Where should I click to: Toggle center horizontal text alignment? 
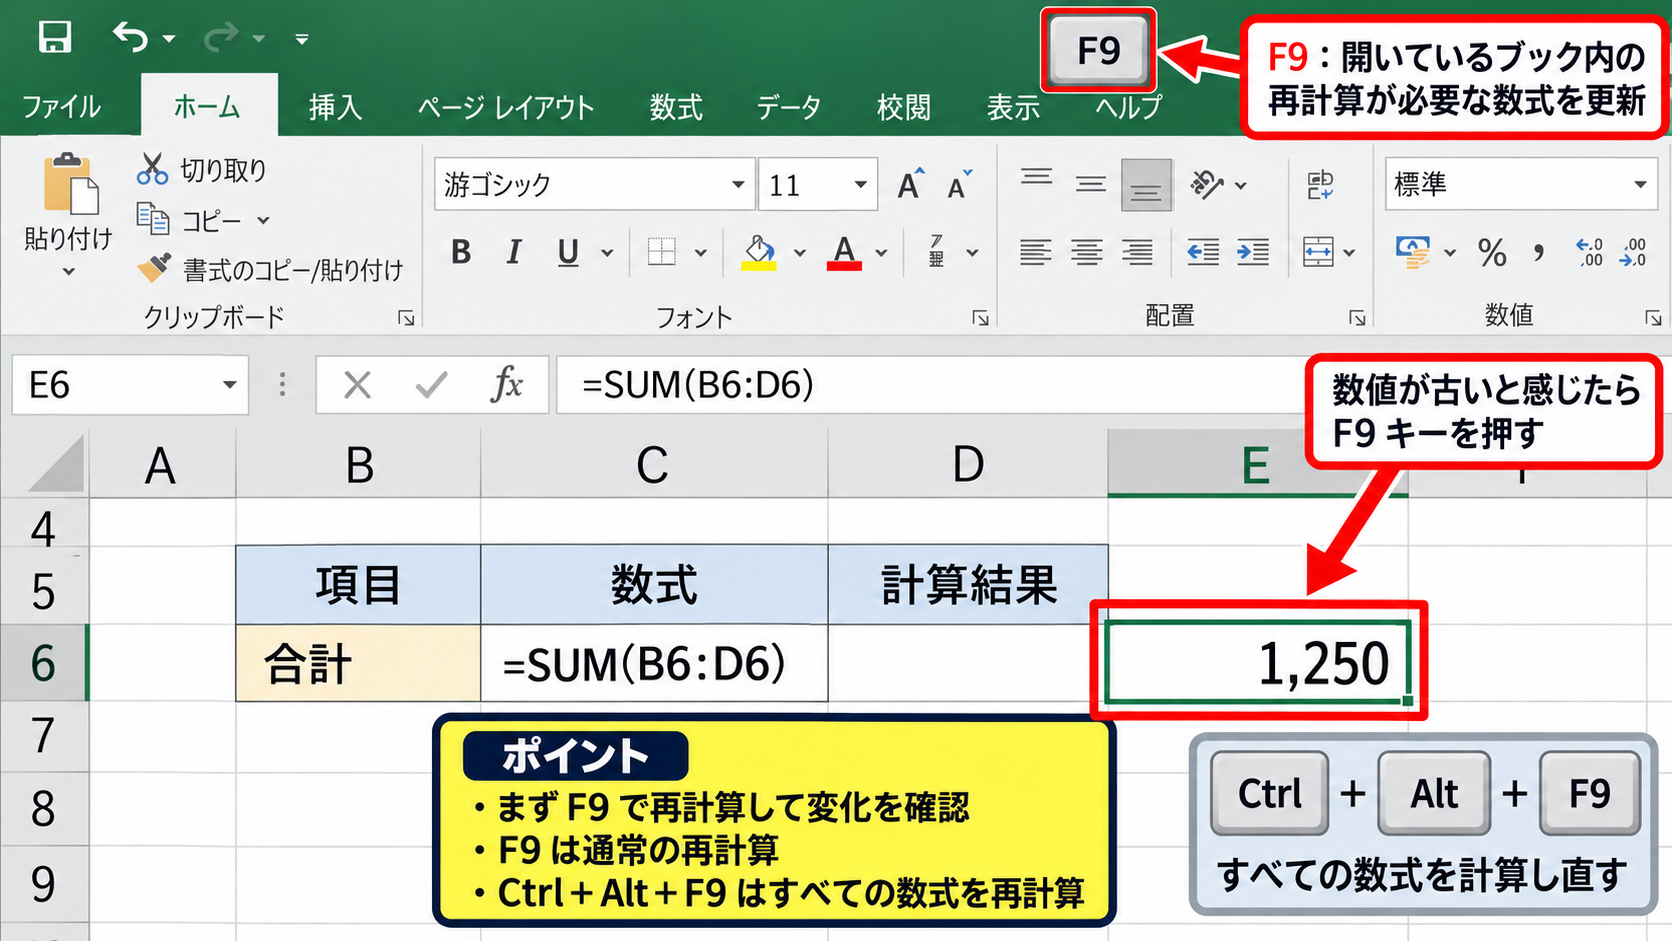1087,252
